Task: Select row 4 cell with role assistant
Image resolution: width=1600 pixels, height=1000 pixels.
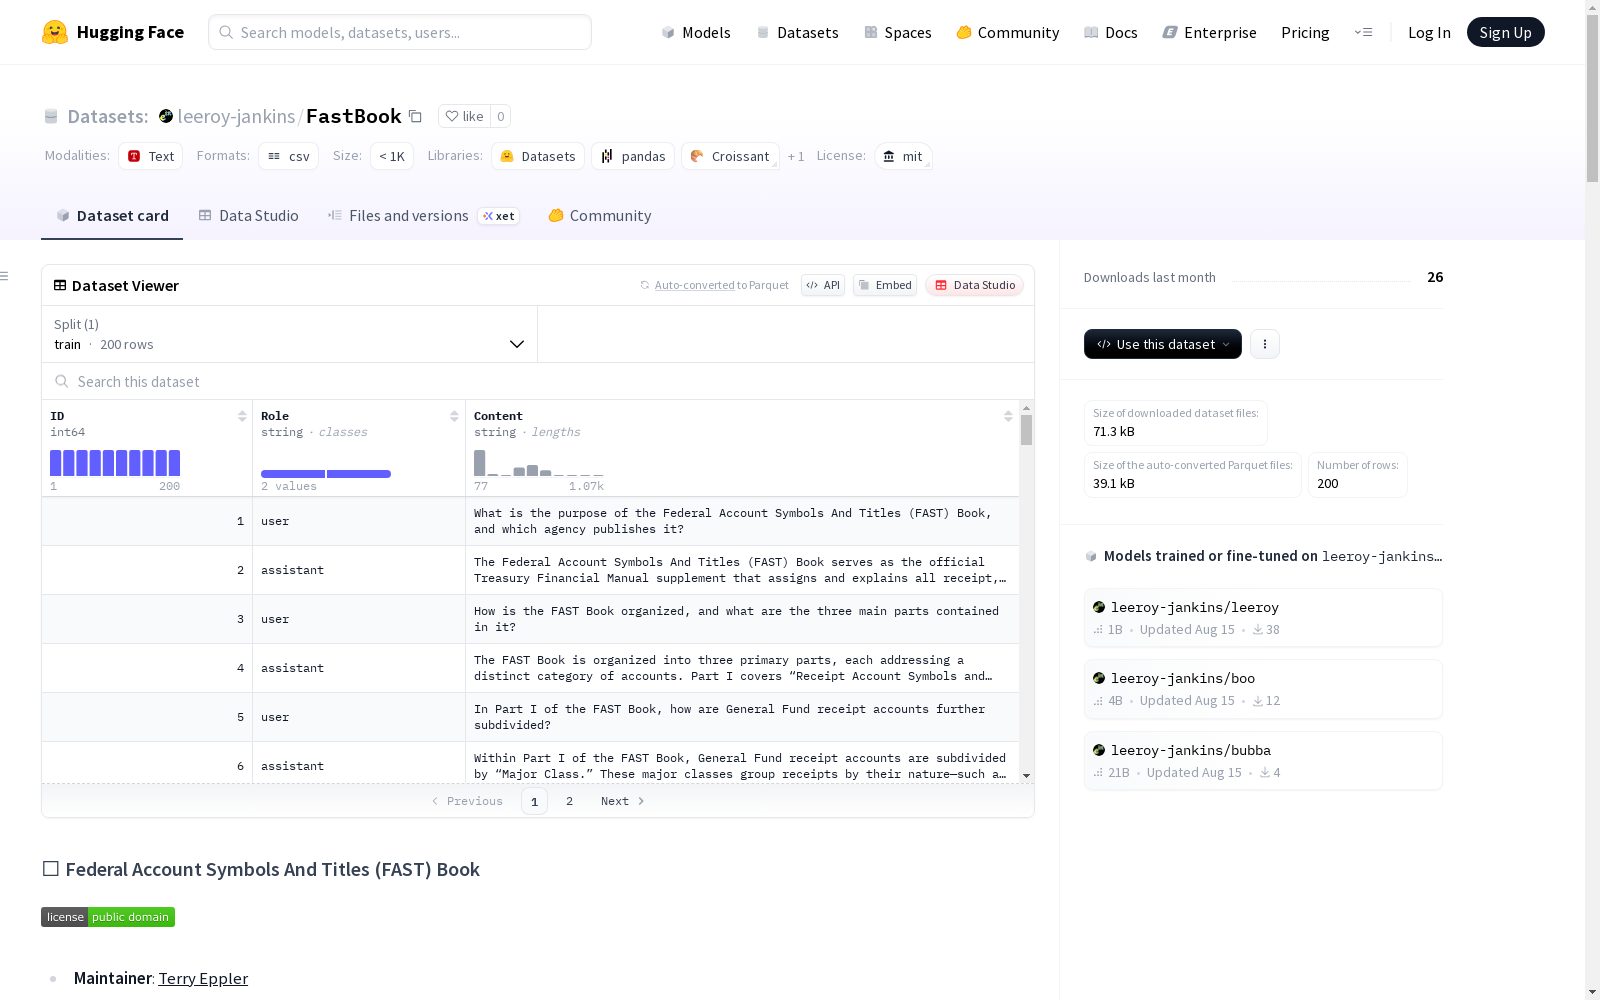Action: 359,668
